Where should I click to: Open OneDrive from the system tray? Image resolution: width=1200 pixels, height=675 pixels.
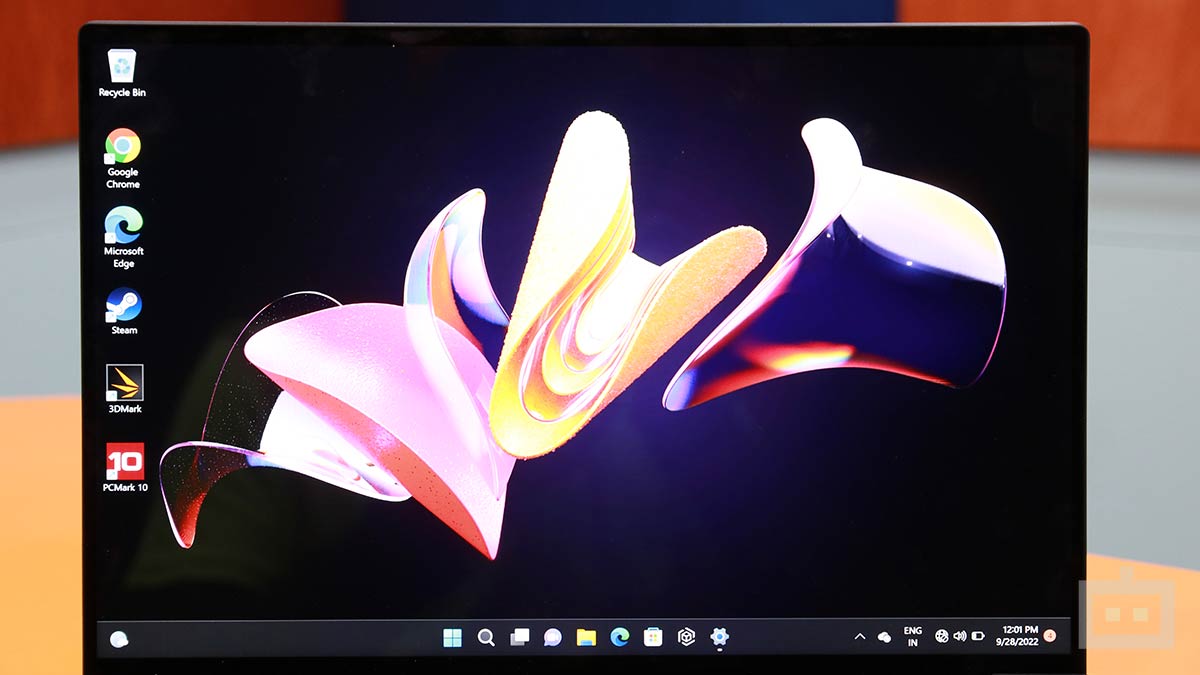[884, 635]
